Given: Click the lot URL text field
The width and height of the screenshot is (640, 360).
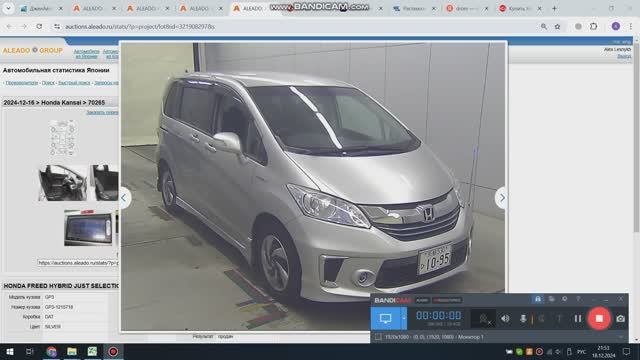Looking at the screenshot, I should [x=78, y=263].
